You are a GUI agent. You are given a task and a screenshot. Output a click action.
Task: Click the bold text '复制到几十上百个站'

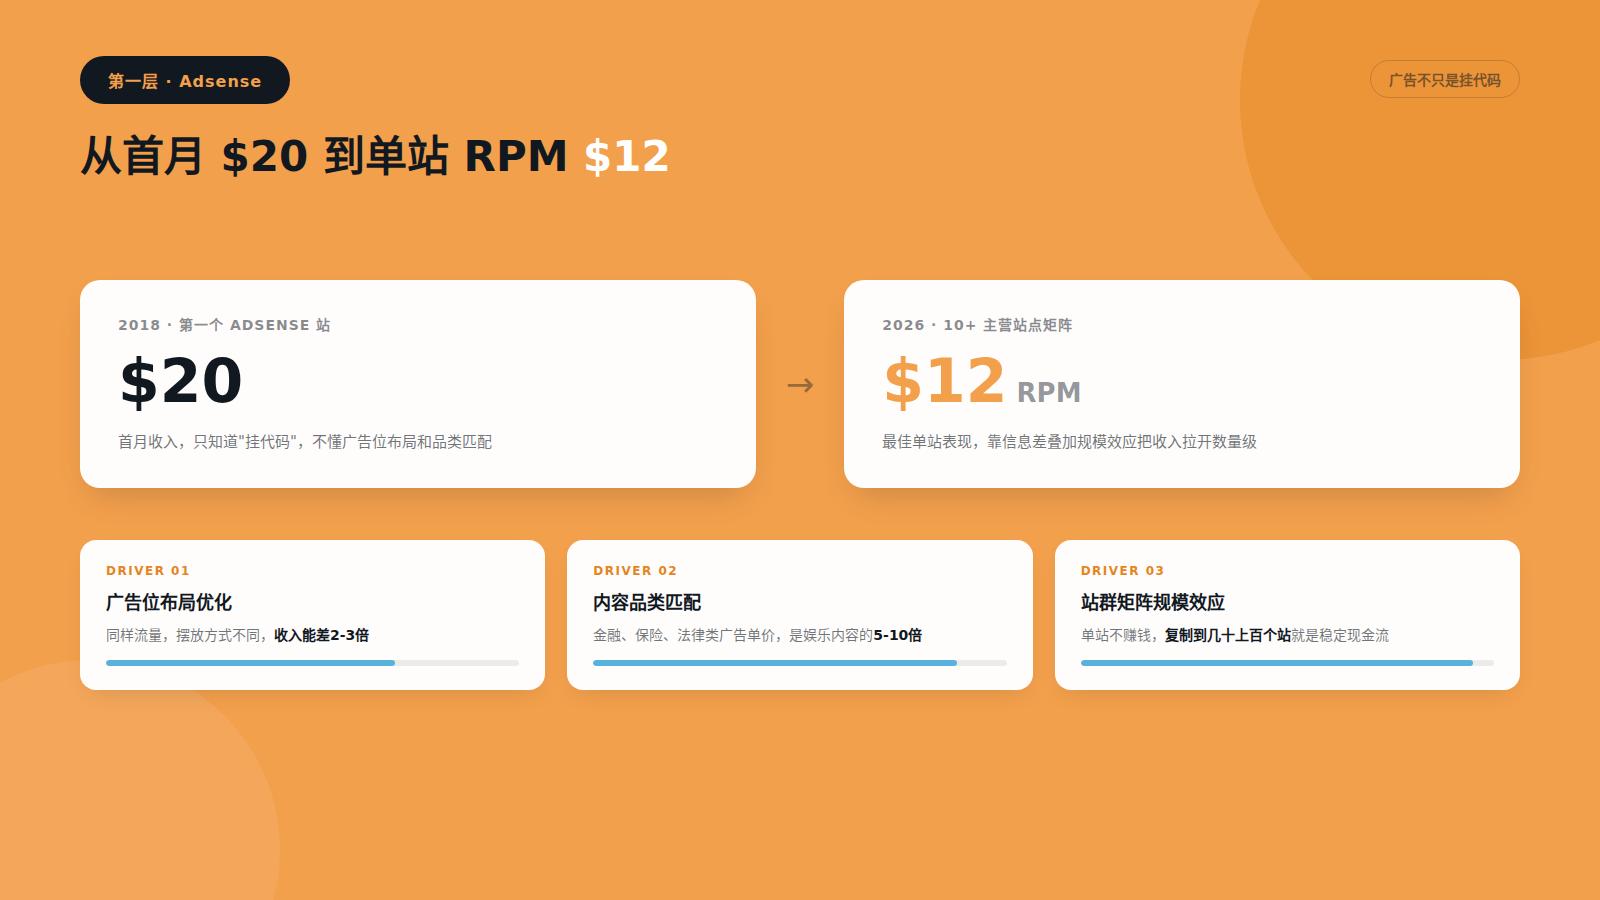[x=1228, y=635]
